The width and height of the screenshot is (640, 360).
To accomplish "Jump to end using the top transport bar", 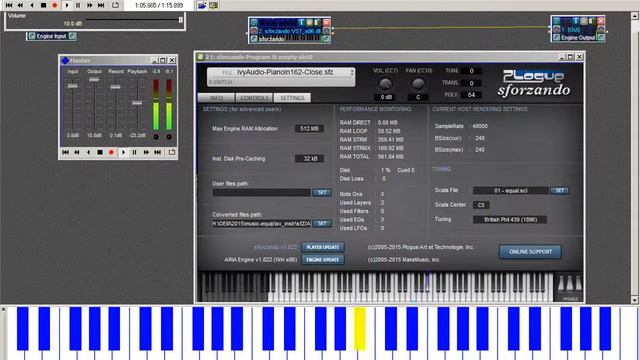I will pyautogui.click(x=101, y=5).
